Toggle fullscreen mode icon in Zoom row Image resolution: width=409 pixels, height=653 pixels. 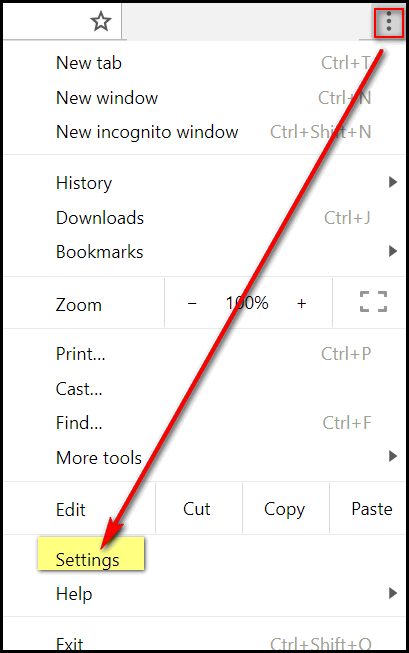pyautogui.click(x=373, y=302)
